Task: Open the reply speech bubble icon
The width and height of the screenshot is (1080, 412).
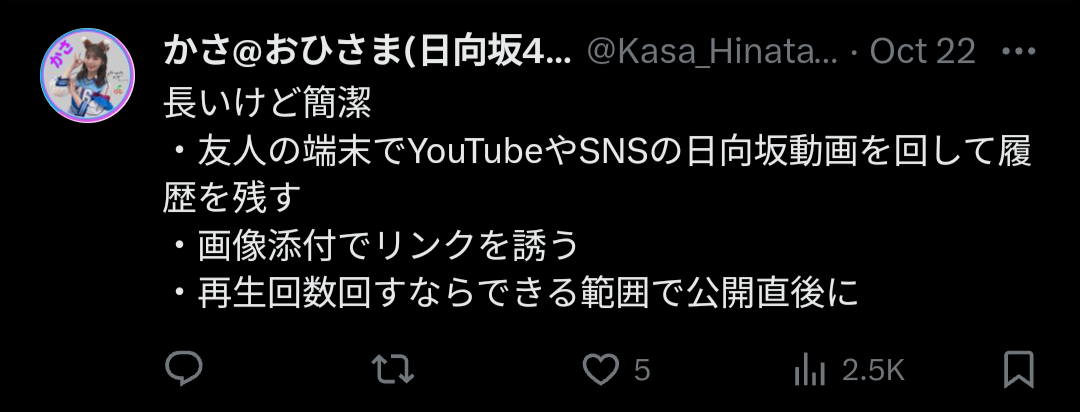Action: click(x=184, y=369)
